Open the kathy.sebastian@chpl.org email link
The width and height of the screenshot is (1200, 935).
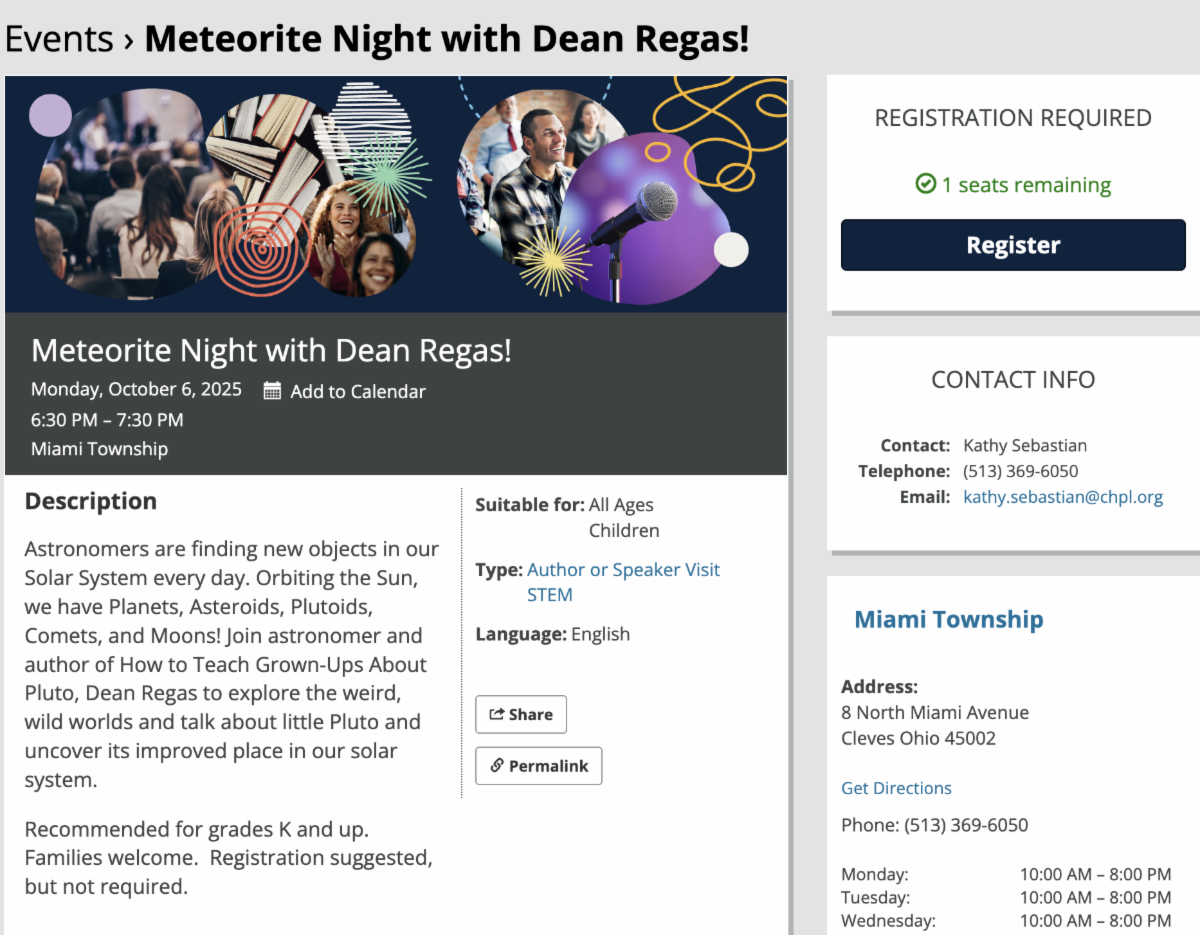1062,497
